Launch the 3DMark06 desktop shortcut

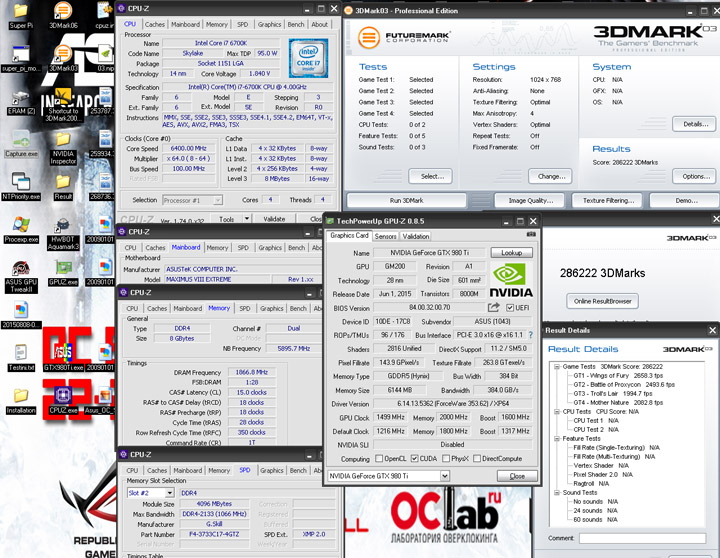point(63,16)
